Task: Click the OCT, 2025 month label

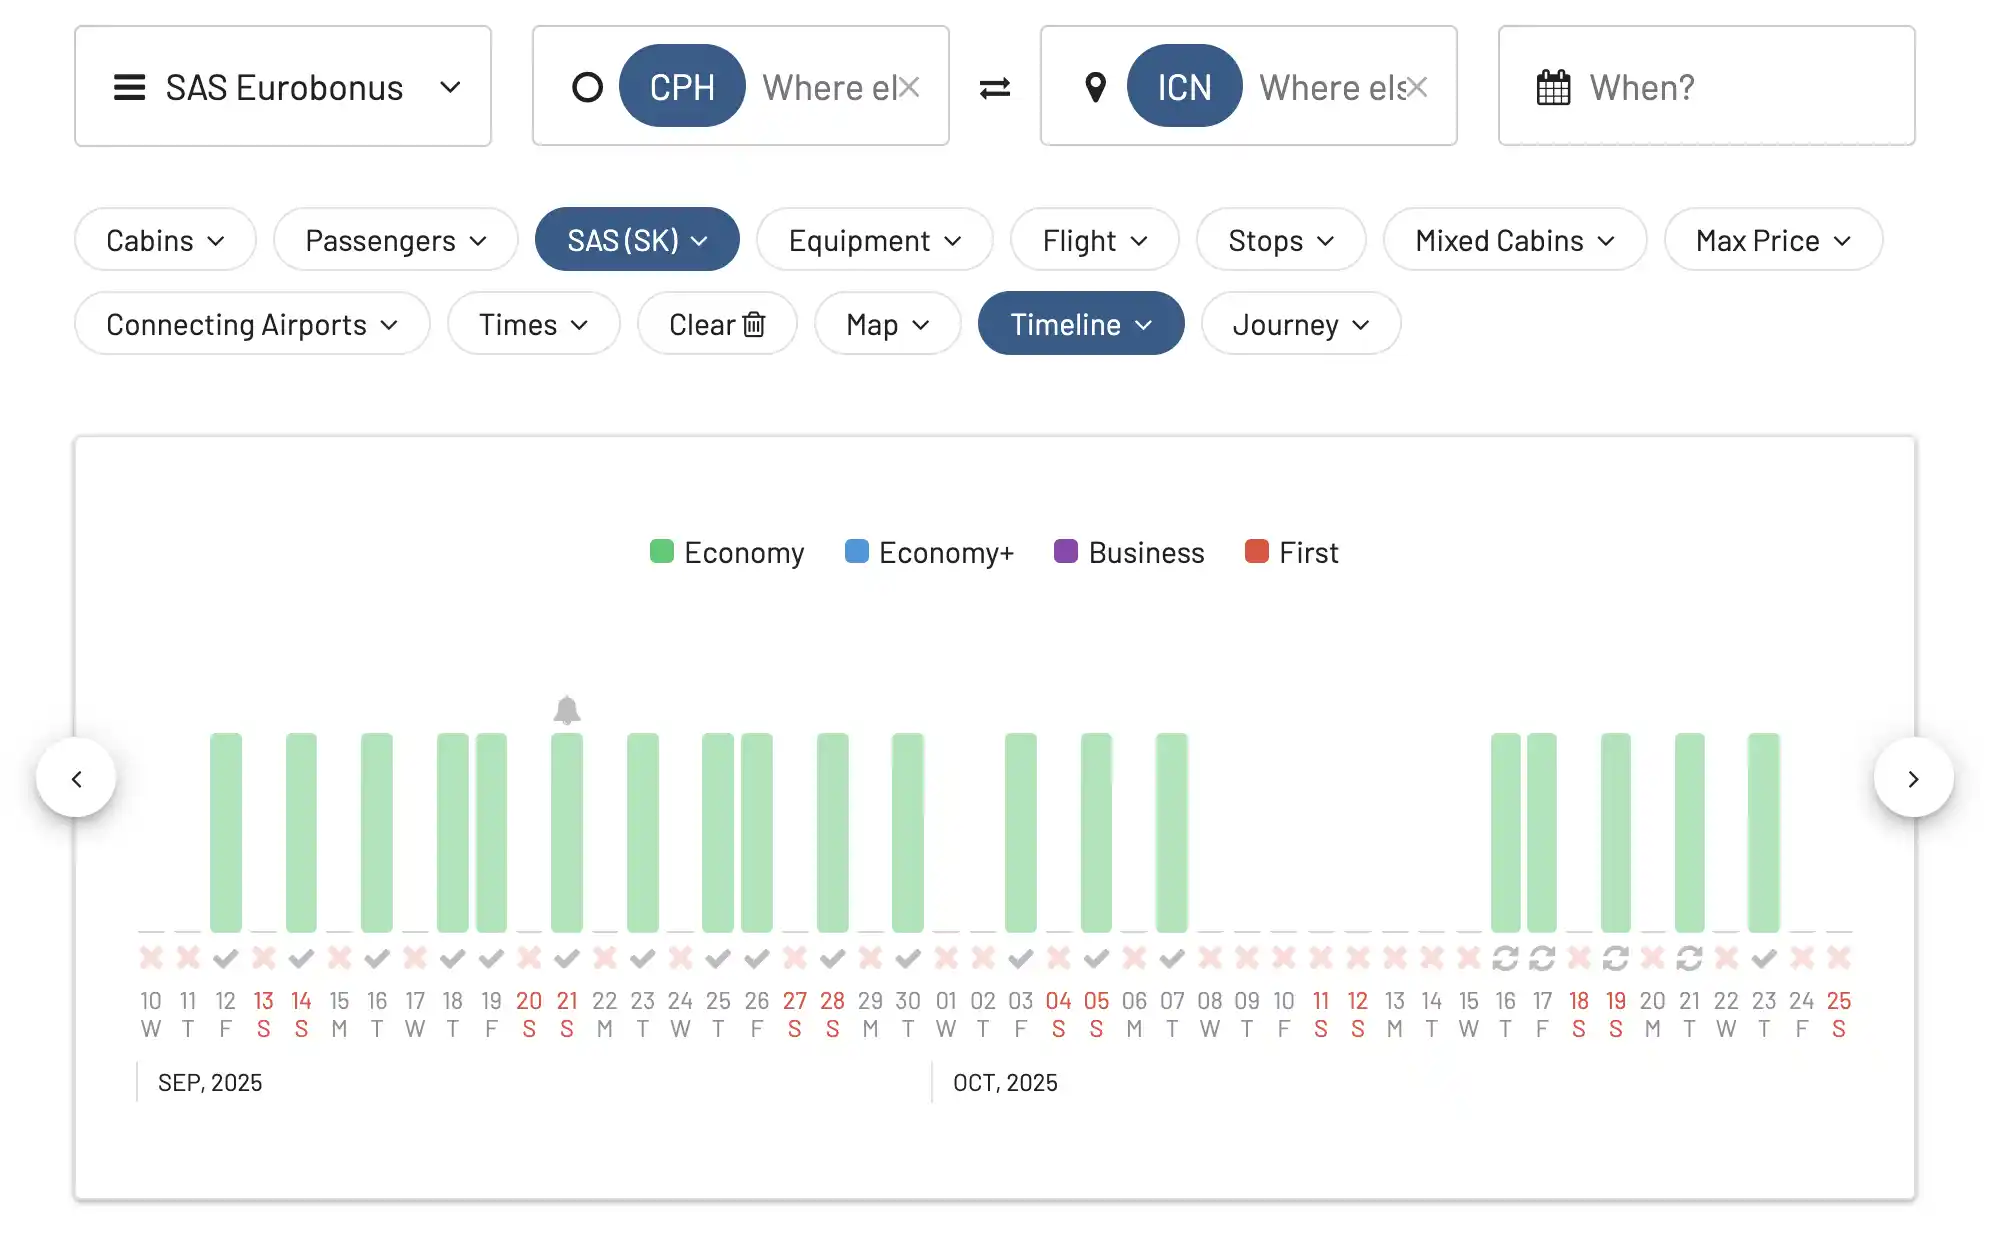Action: (x=1005, y=1083)
